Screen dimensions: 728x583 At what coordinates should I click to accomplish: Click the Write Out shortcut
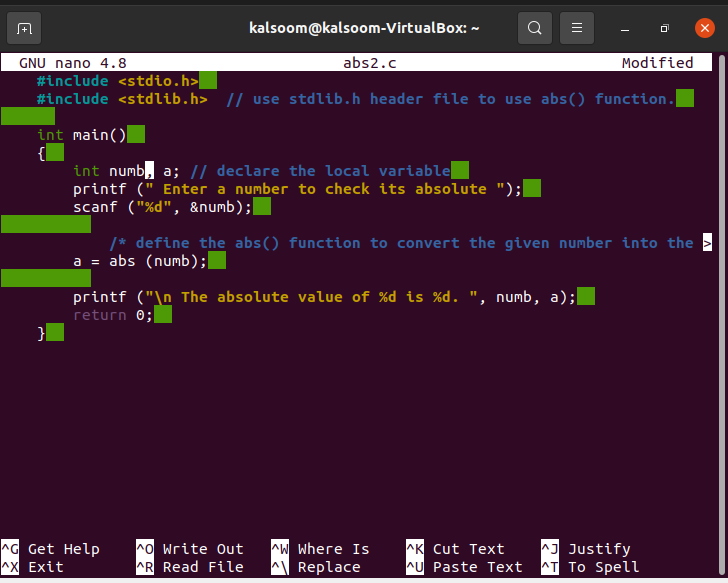[x=202, y=549]
